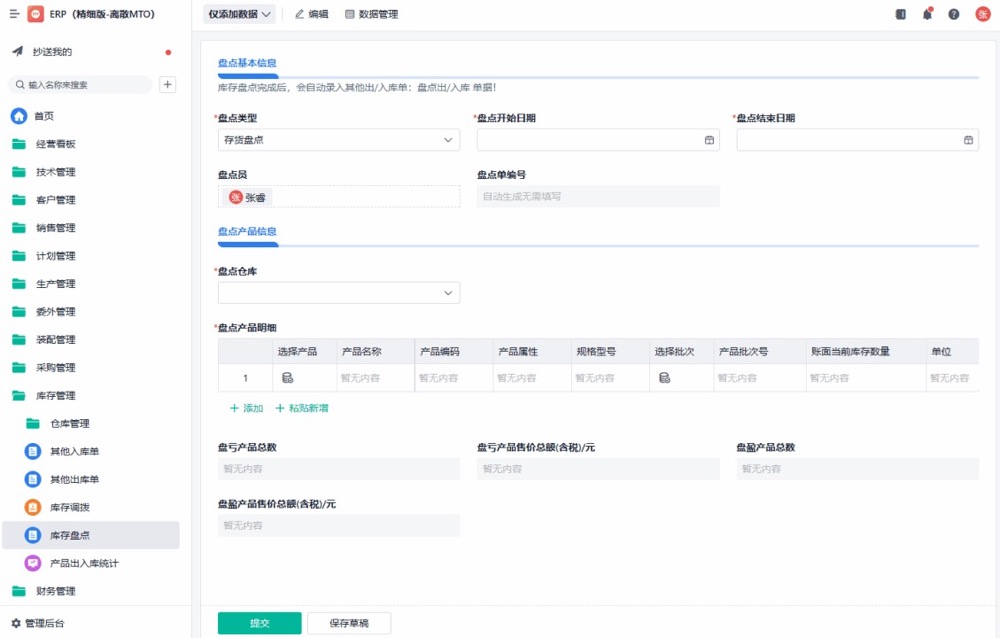The image size is (1000, 638).
Task: Open 产品出入库统计 in the sidebar
Action: tap(84, 563)
